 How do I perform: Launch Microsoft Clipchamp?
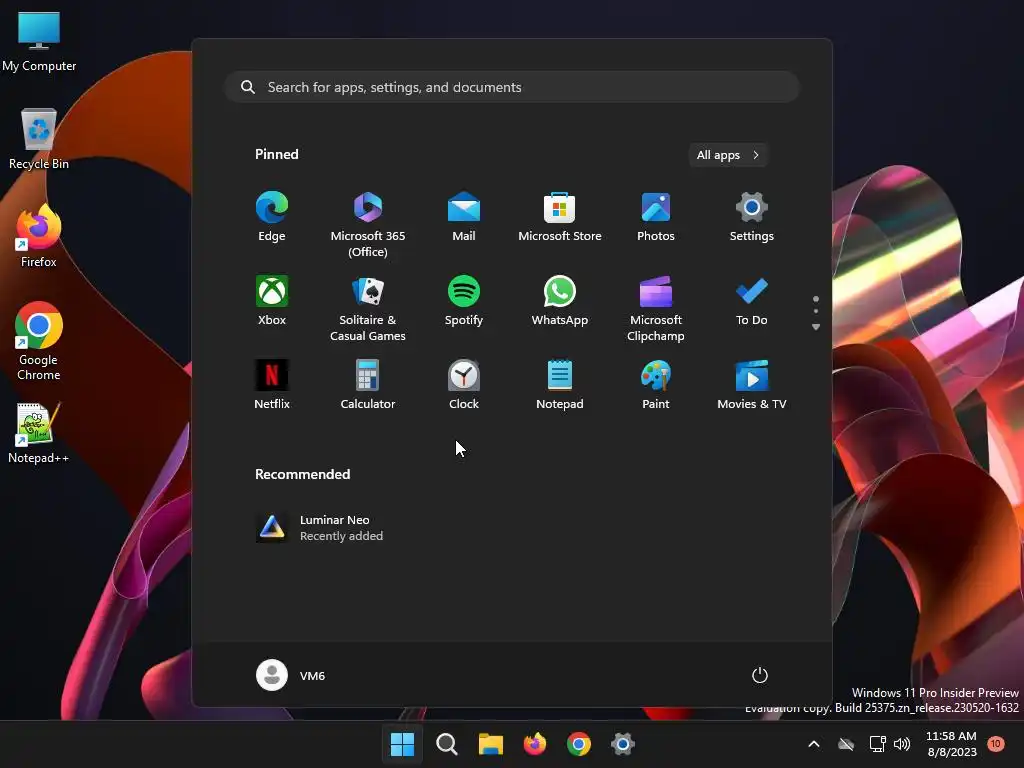coord(656,308)
